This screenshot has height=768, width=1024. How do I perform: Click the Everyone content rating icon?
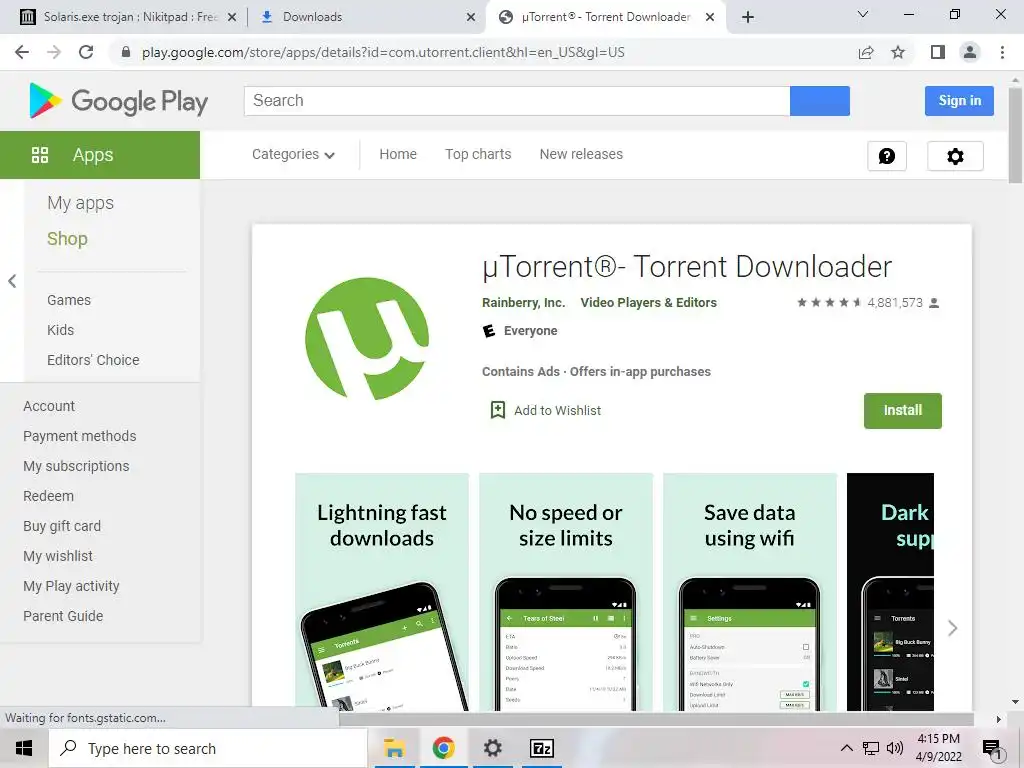pos(488,331)
